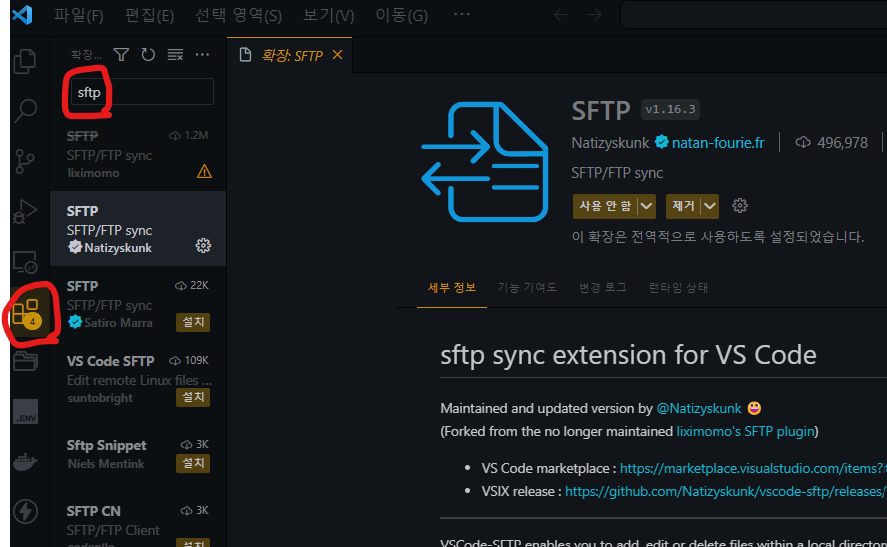Image resolution: width=887 pixels, height=547 pixels.
Task: Open manage gear for Natizyskunk SFTP in list
Action: [203, 245]
